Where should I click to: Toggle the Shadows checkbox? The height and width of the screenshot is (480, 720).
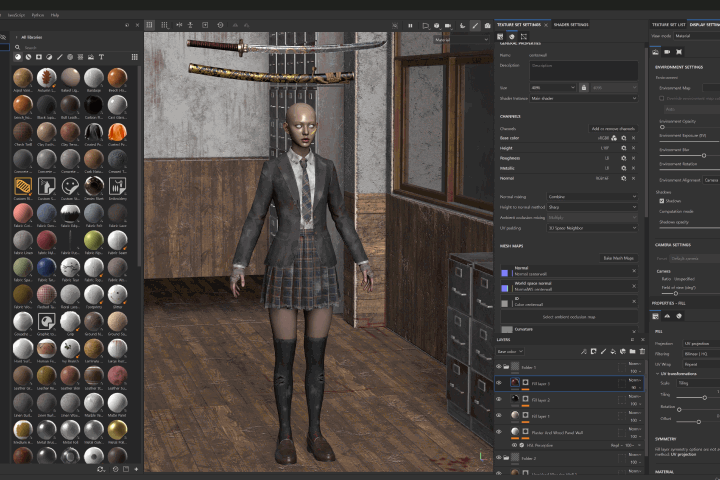(x=662, y=201)
